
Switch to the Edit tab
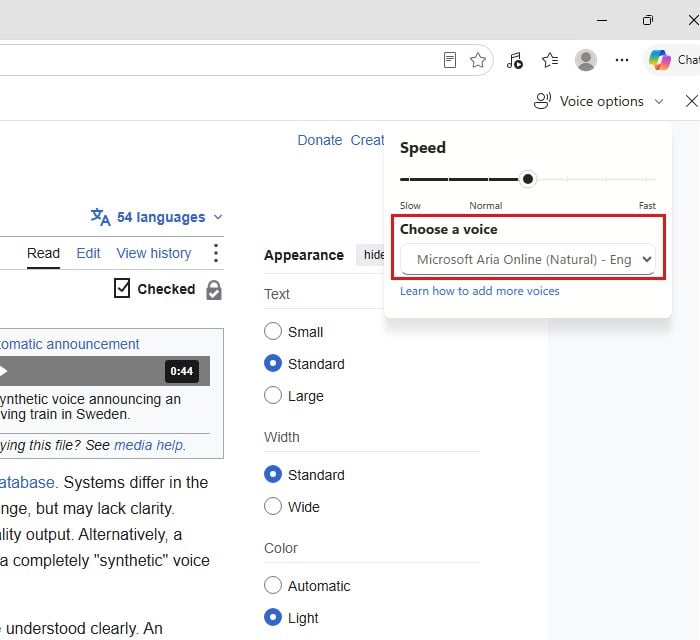coord(88,253)
